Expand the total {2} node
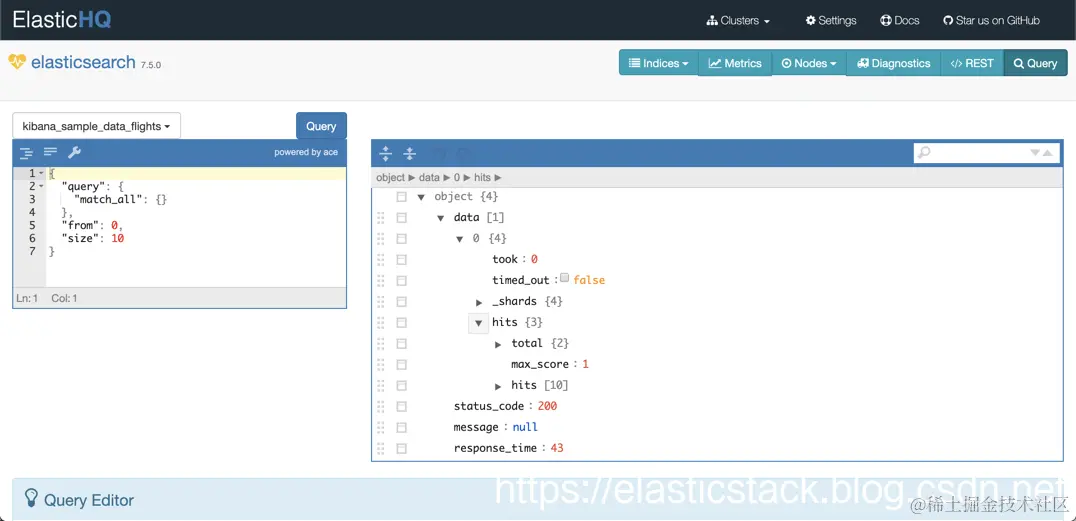The image size is (1076, 521). click(x=498, y=344)
